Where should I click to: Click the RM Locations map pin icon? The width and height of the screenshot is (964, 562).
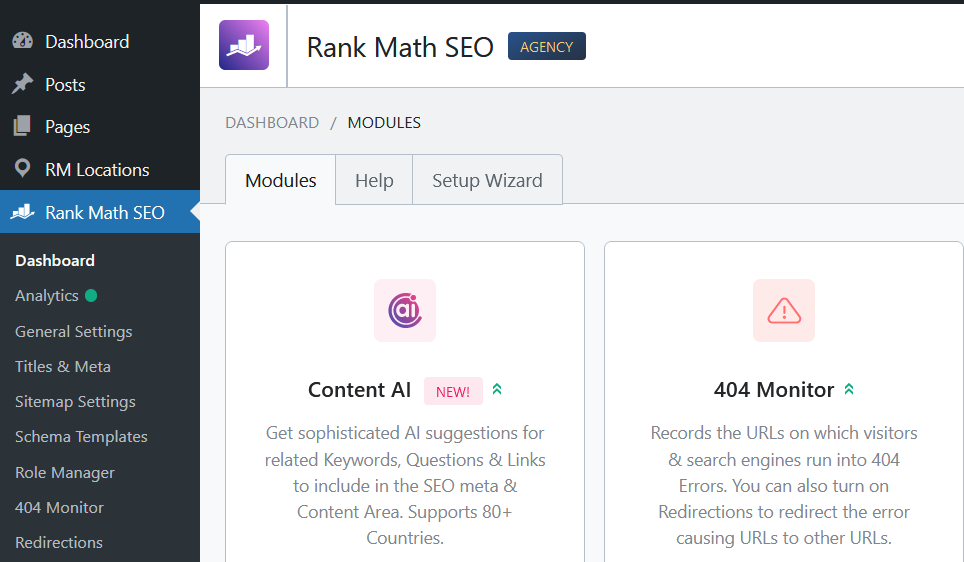22,169
